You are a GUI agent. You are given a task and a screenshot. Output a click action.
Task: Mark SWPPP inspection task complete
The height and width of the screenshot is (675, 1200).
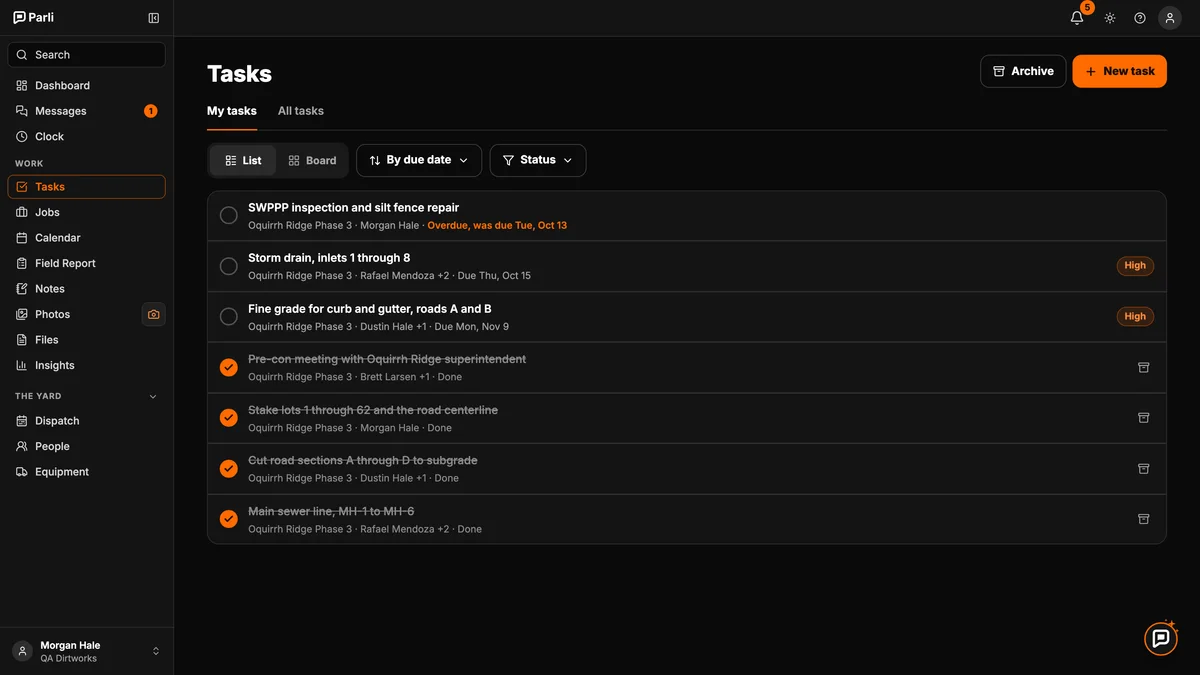229,216
